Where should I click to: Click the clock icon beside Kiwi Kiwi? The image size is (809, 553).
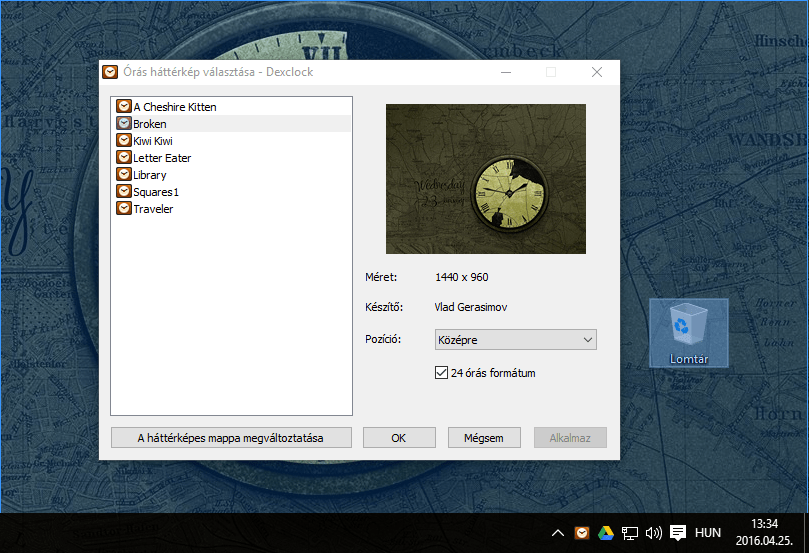(x=124, y=140)
